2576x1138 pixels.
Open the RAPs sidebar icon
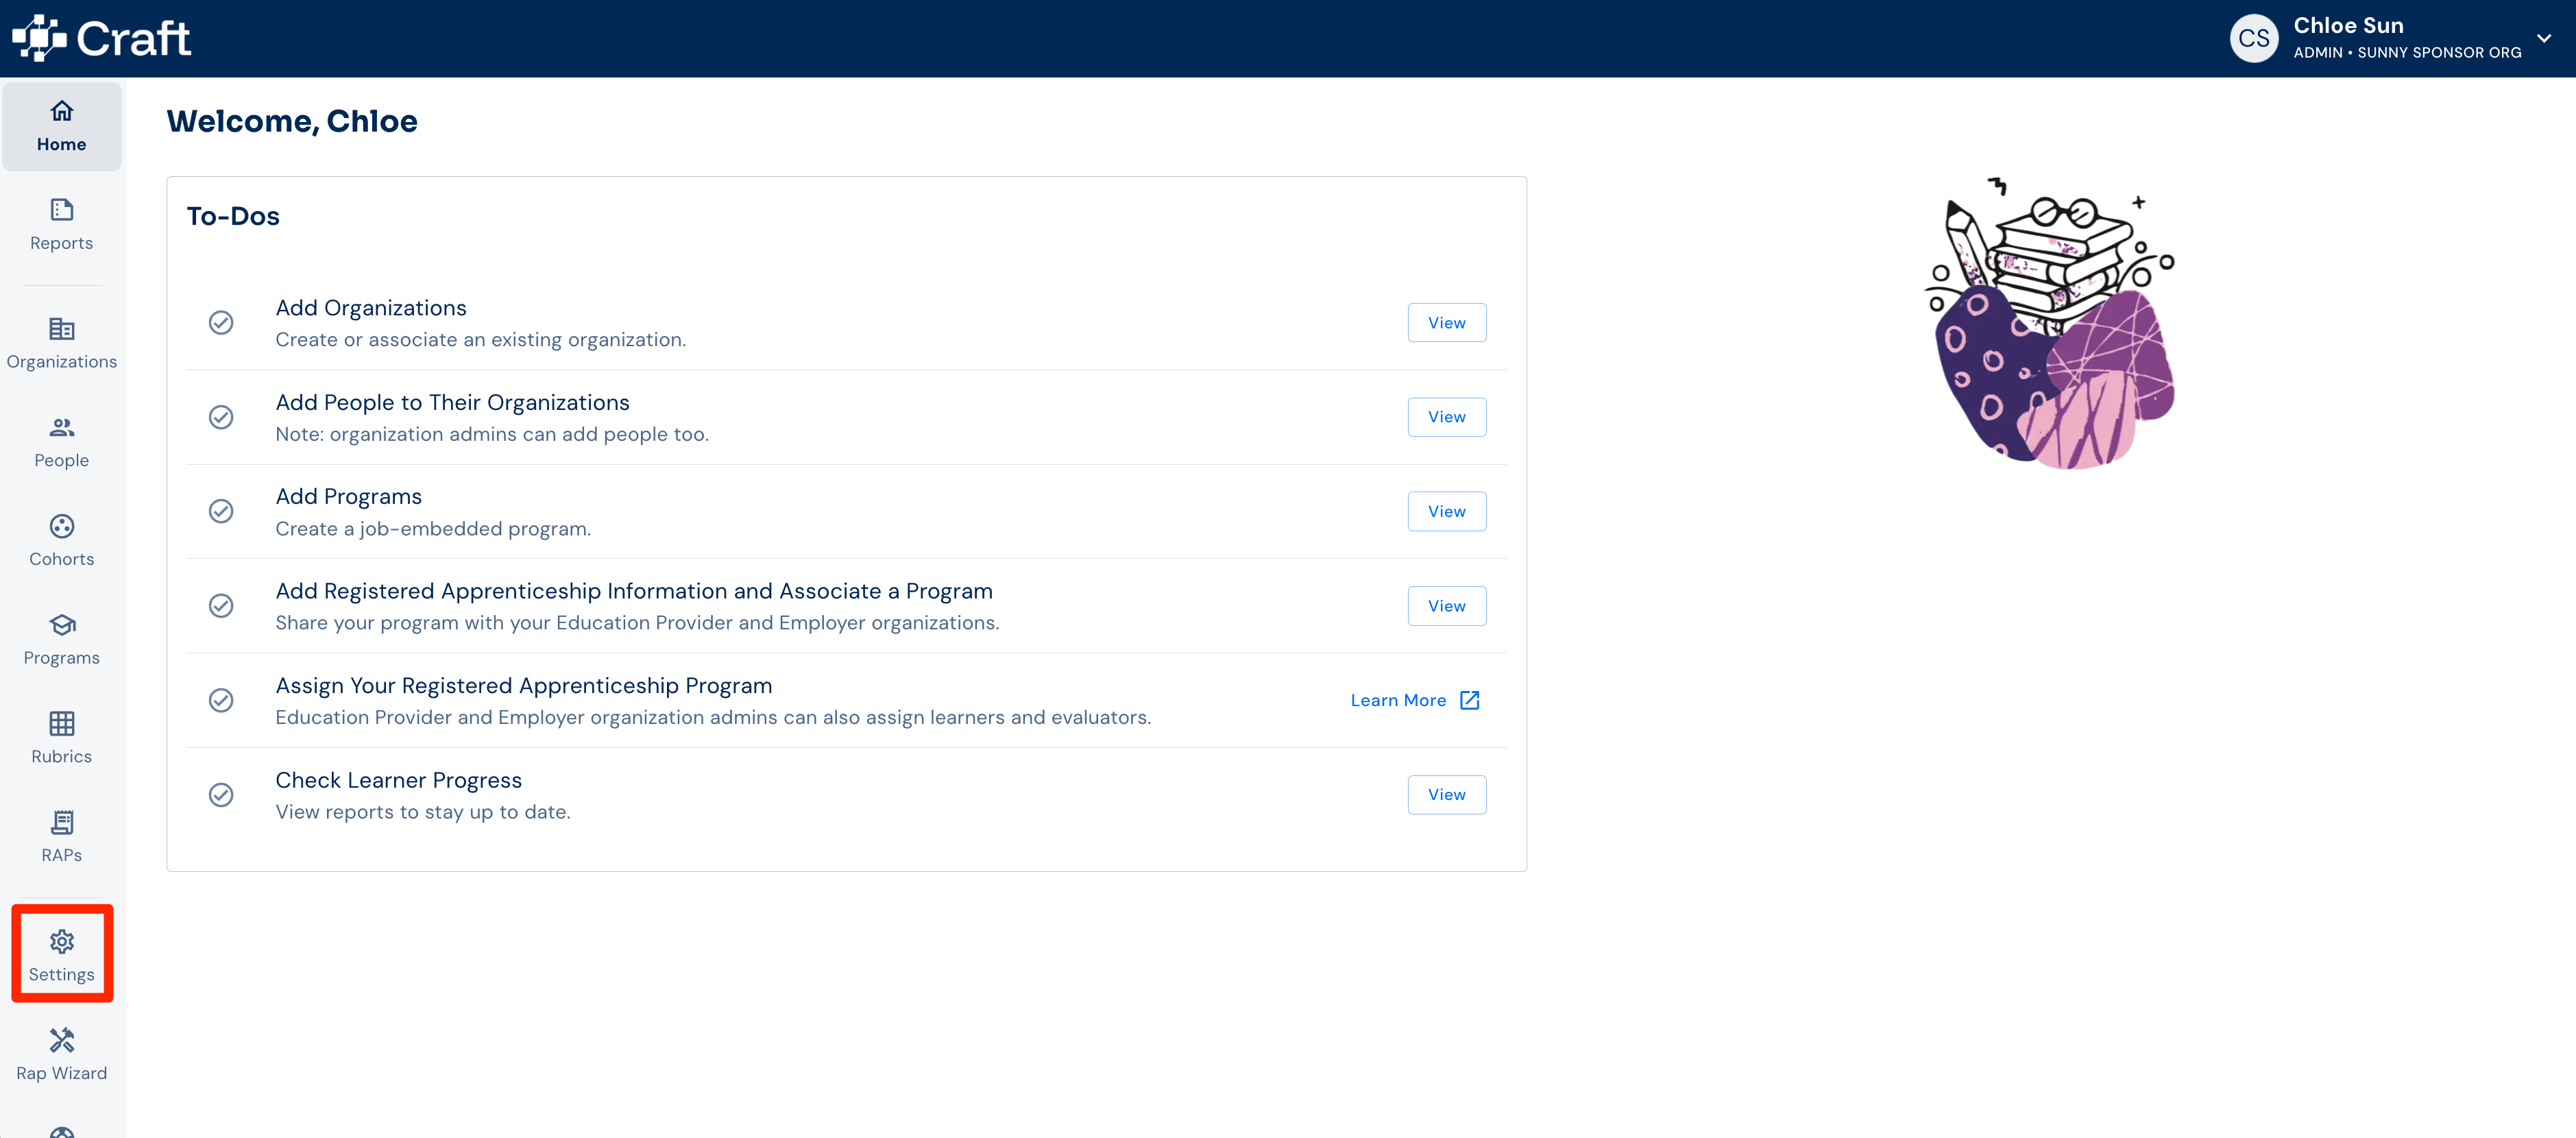62,823
